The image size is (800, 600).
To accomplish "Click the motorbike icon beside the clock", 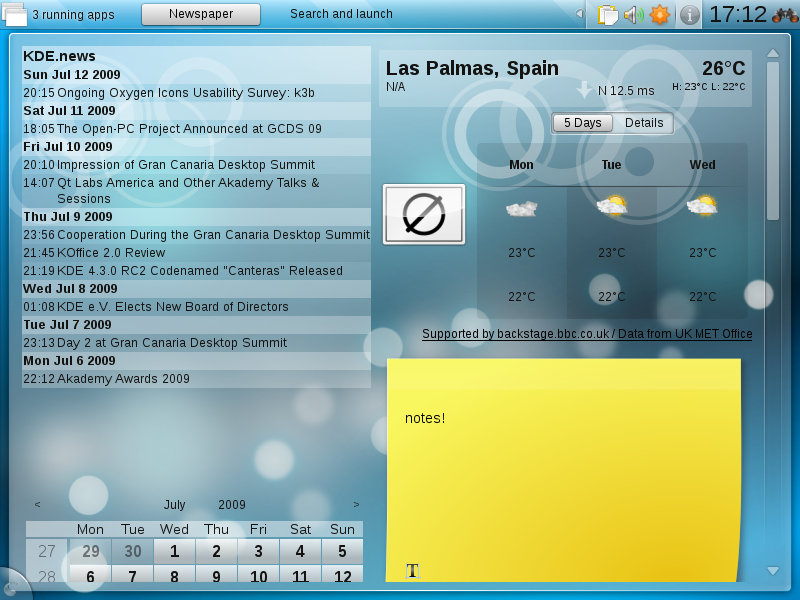I will click(x=785, y=15).
